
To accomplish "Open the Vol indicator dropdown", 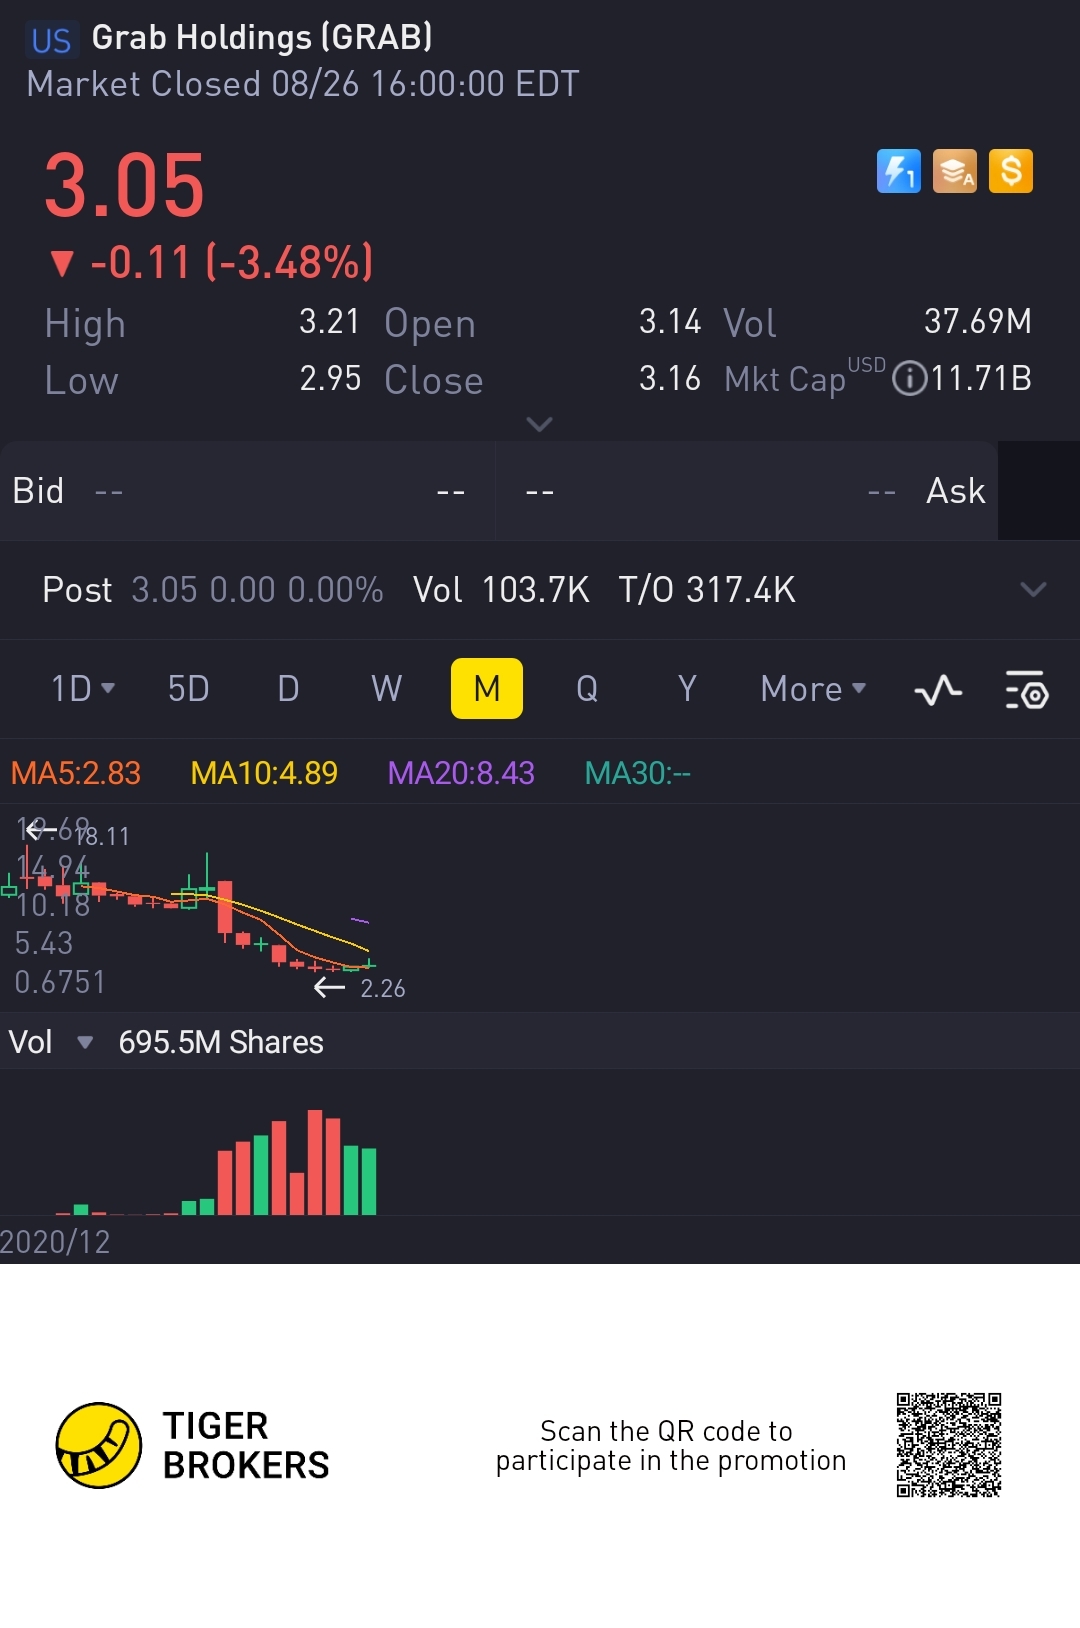I will (x=85, y=1042).
